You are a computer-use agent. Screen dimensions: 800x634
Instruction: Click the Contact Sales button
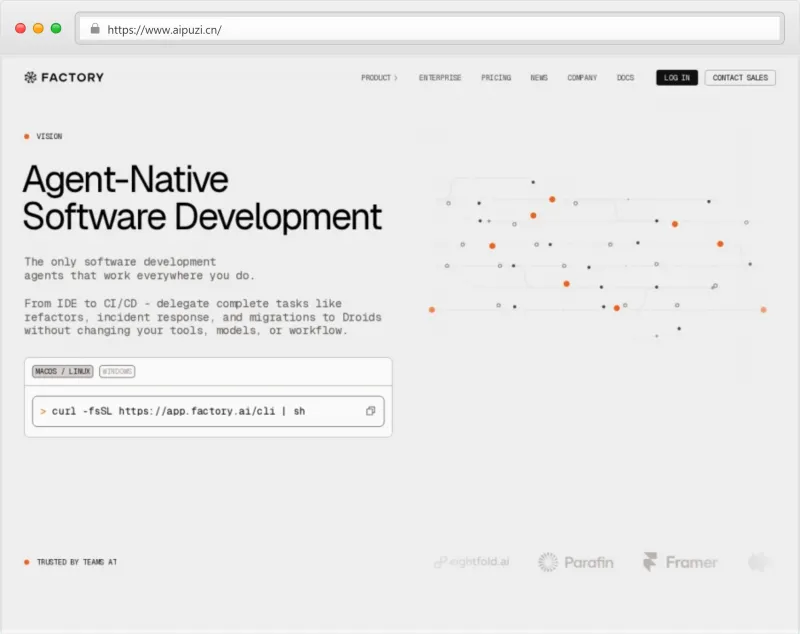pos(740,77)
